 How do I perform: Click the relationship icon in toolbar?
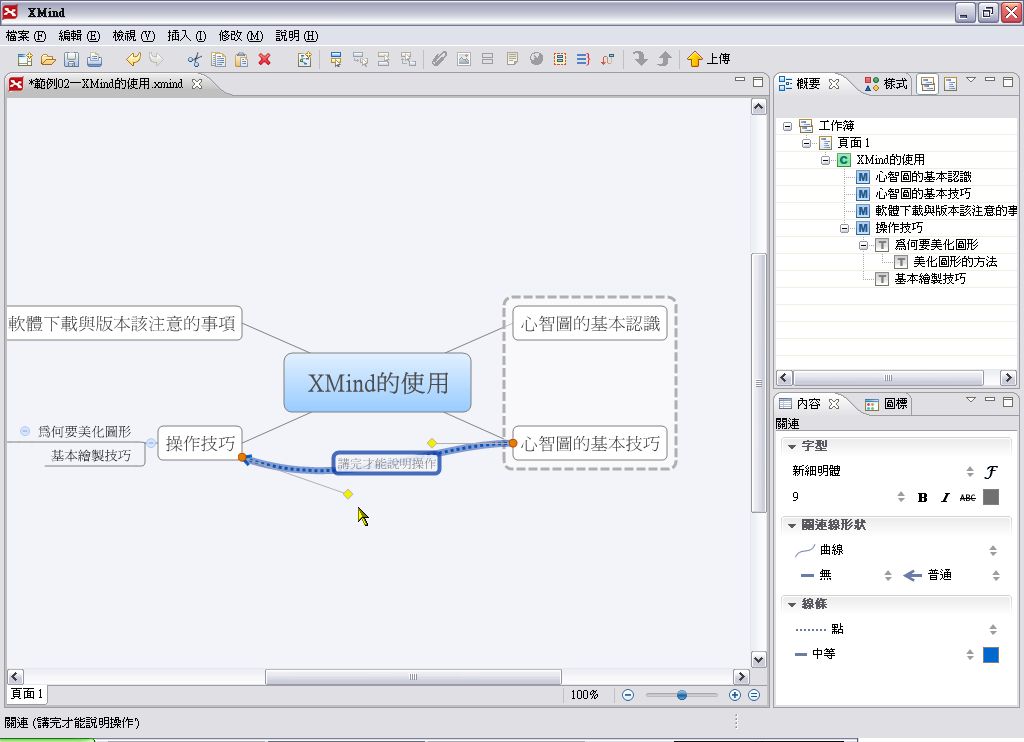point(607,59)
